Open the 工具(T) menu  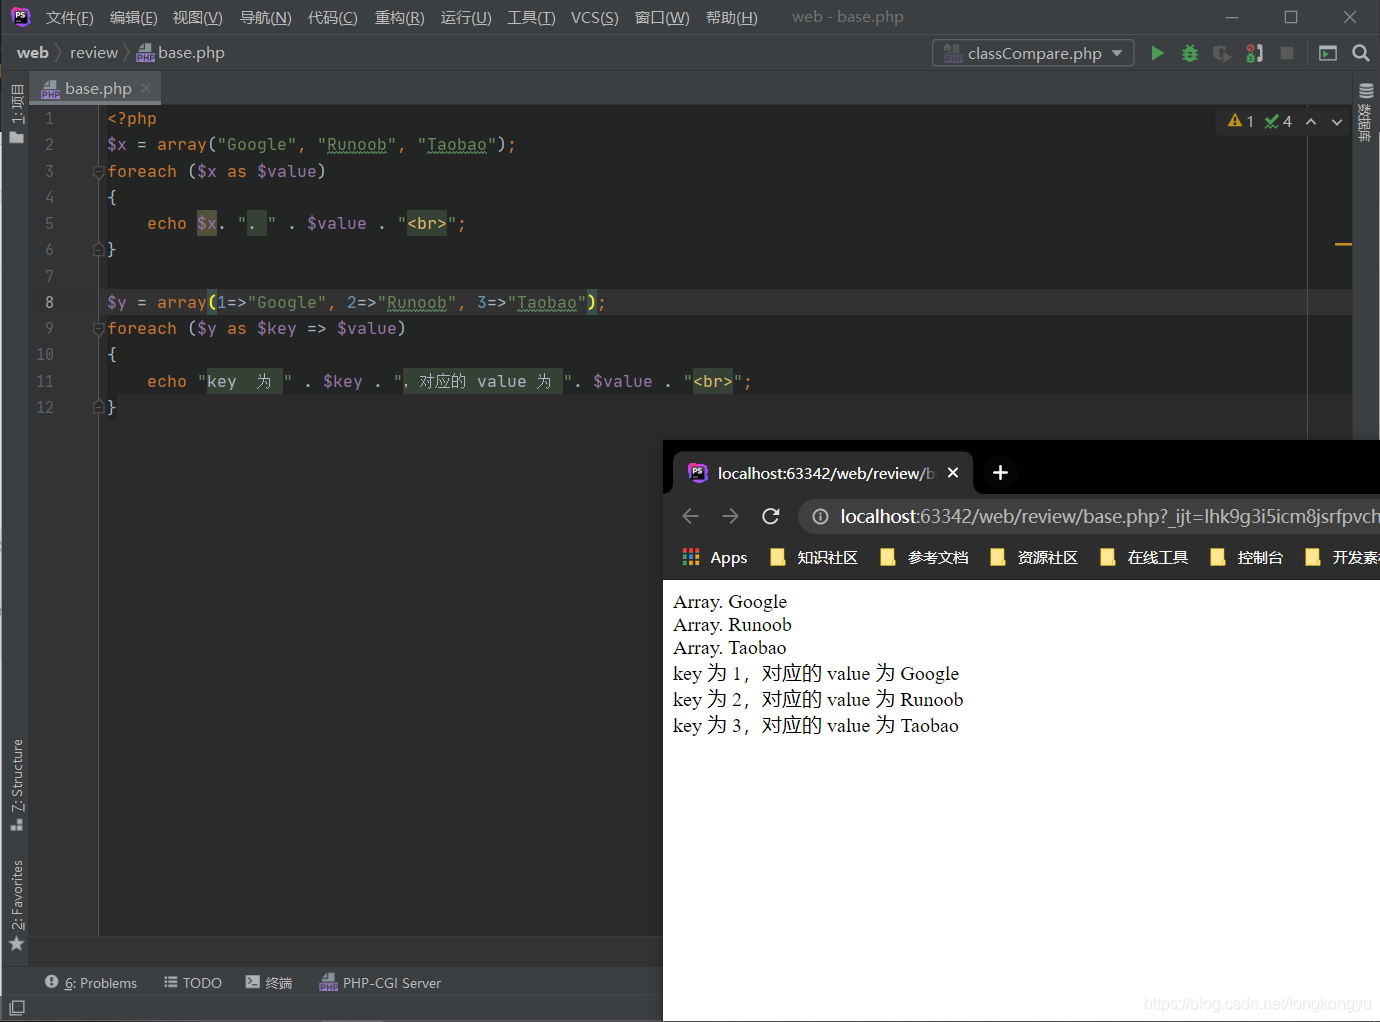tap(531, 18)
